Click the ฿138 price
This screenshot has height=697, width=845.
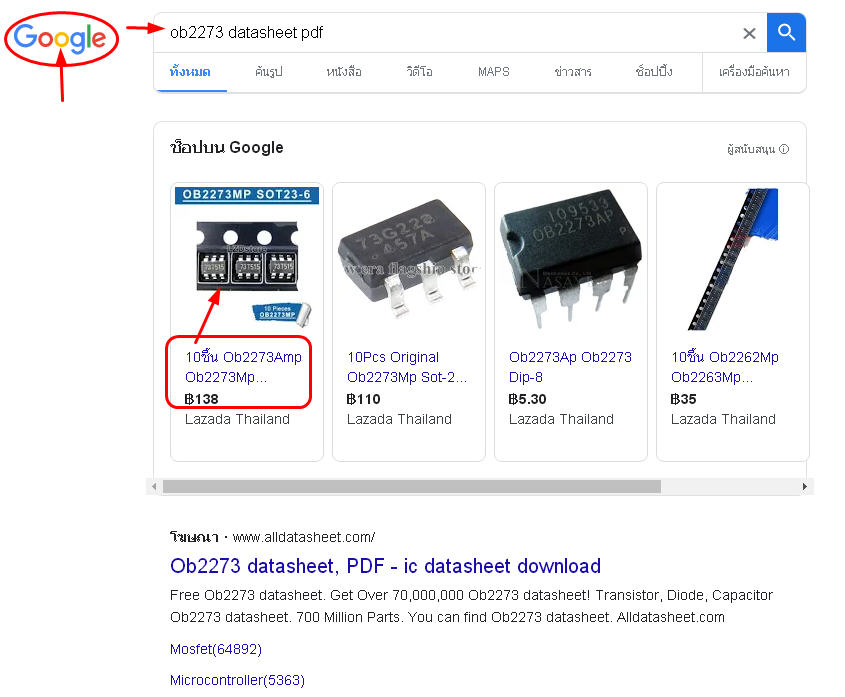click(202, 399)
